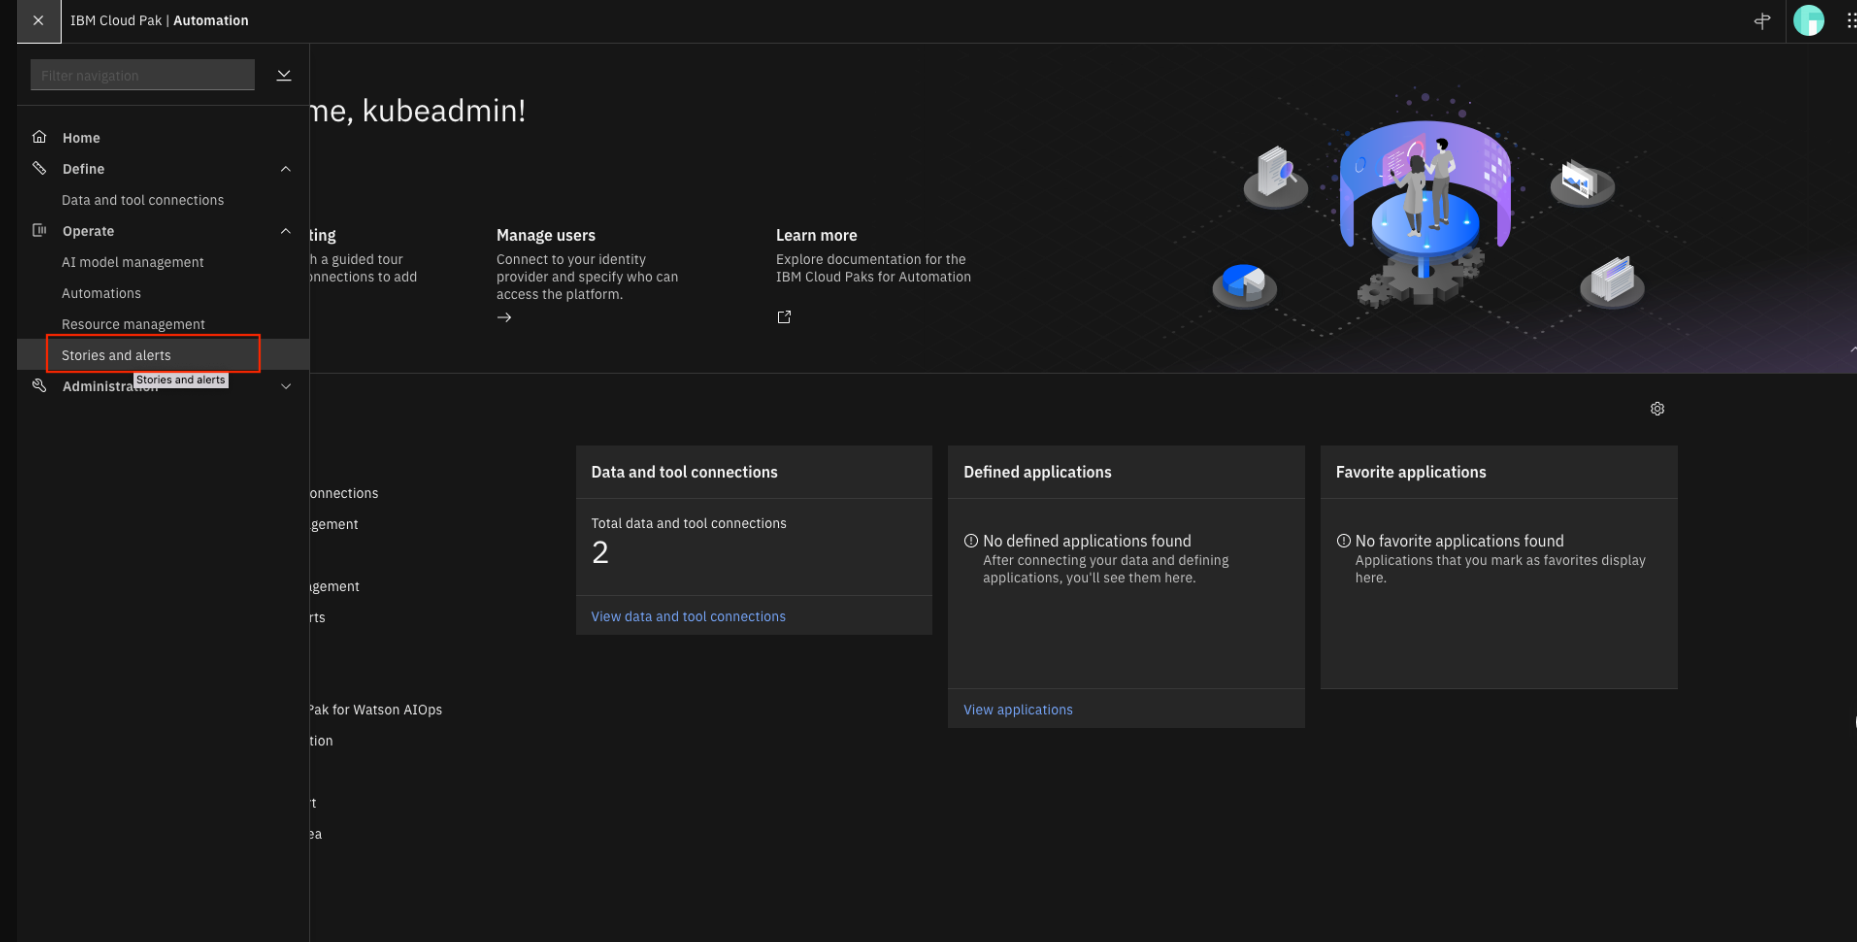Click the Operate section icon
This screenshot has width=1857, height=942.
click(40, 230)
